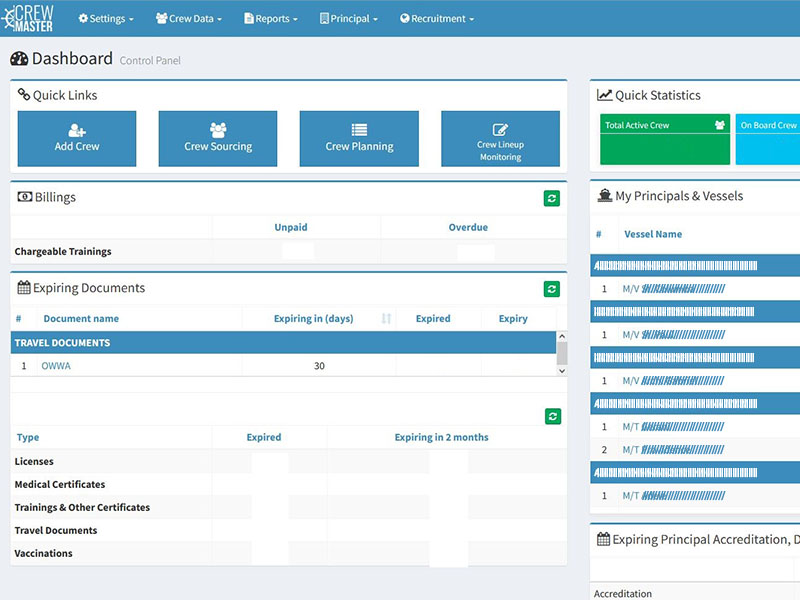Open the Crew Data dropdown menu
The width and height of the screenshot is (800, 600).
tap(189, 18)
